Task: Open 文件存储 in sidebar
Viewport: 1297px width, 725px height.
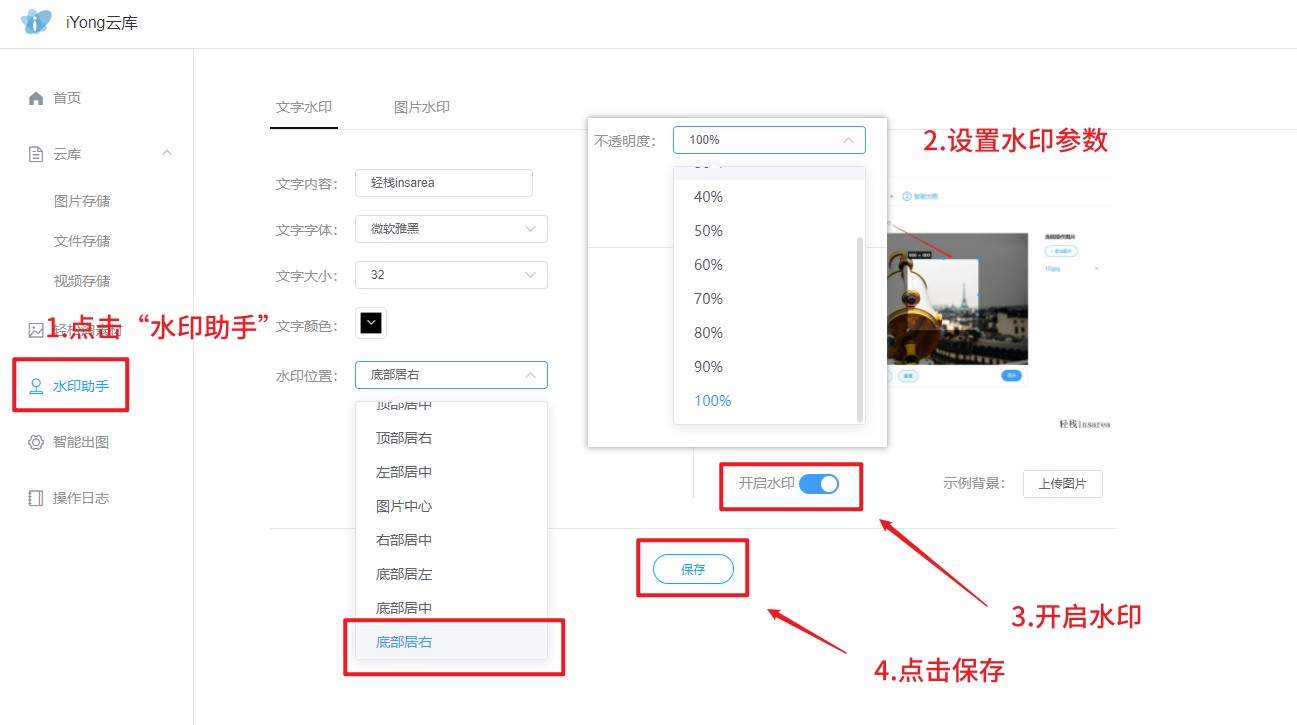Action: [x=82, y=241]
